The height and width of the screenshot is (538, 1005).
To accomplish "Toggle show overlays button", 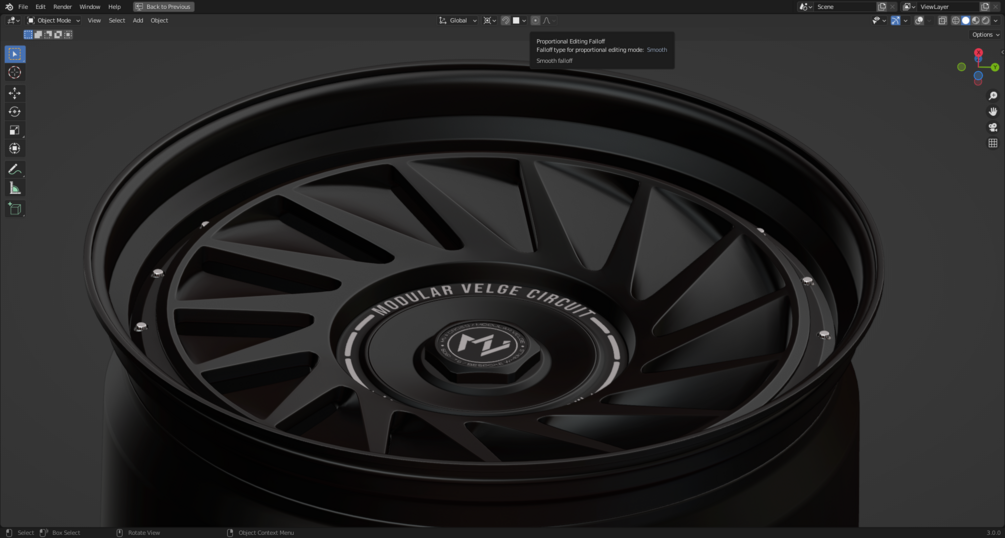I will point(919,21).
